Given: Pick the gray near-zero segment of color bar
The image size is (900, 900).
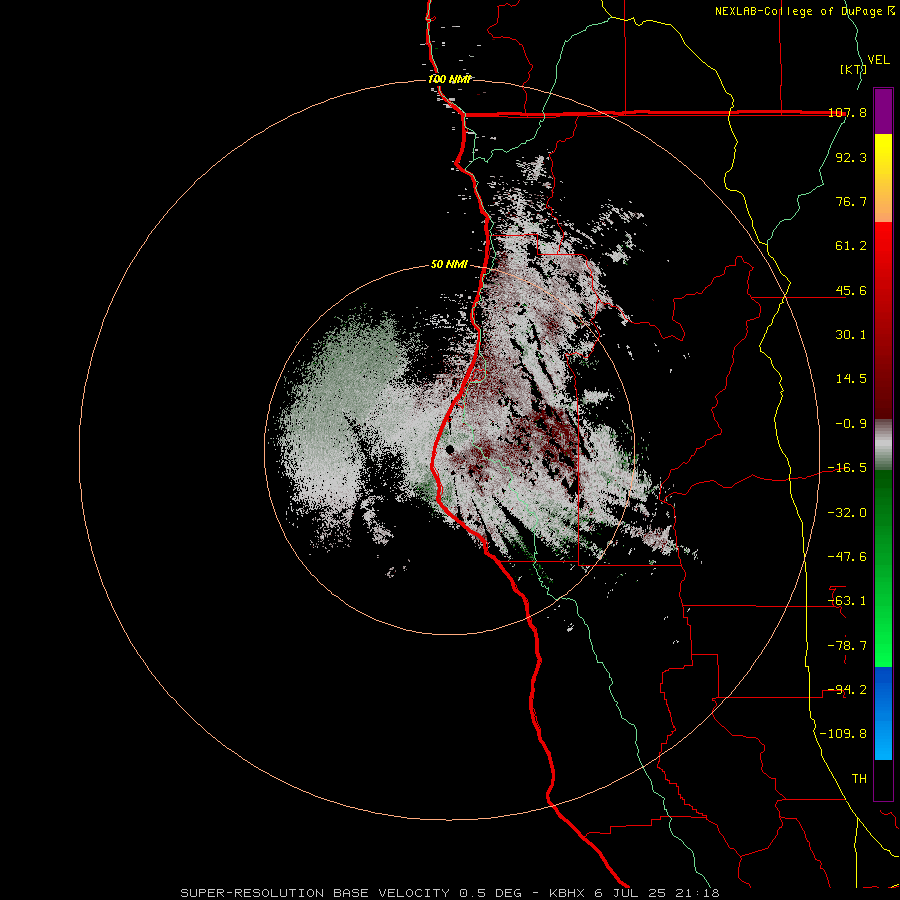Looking at the screenshot, I should pos(883,445).
